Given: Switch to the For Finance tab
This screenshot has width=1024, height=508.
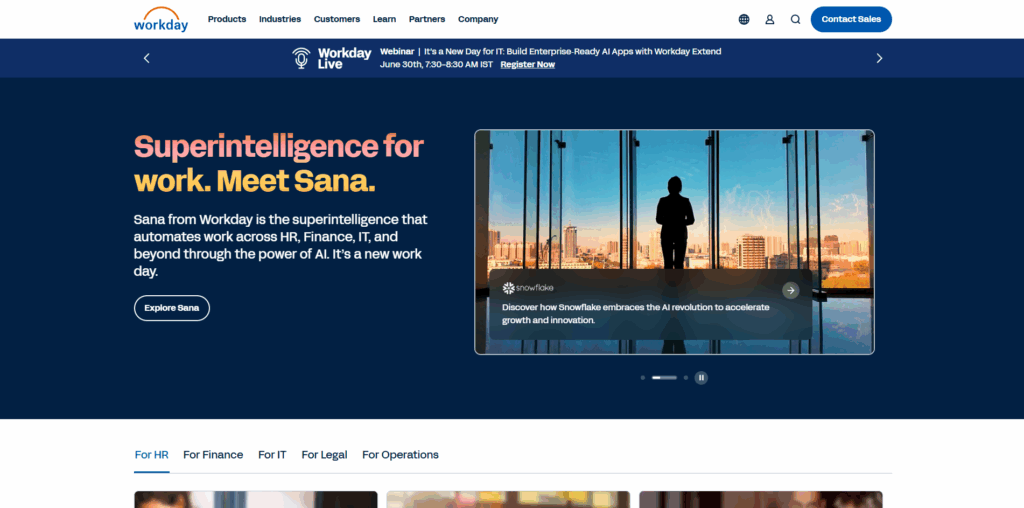Looking at the screenshot, I should tap(213, 454).
